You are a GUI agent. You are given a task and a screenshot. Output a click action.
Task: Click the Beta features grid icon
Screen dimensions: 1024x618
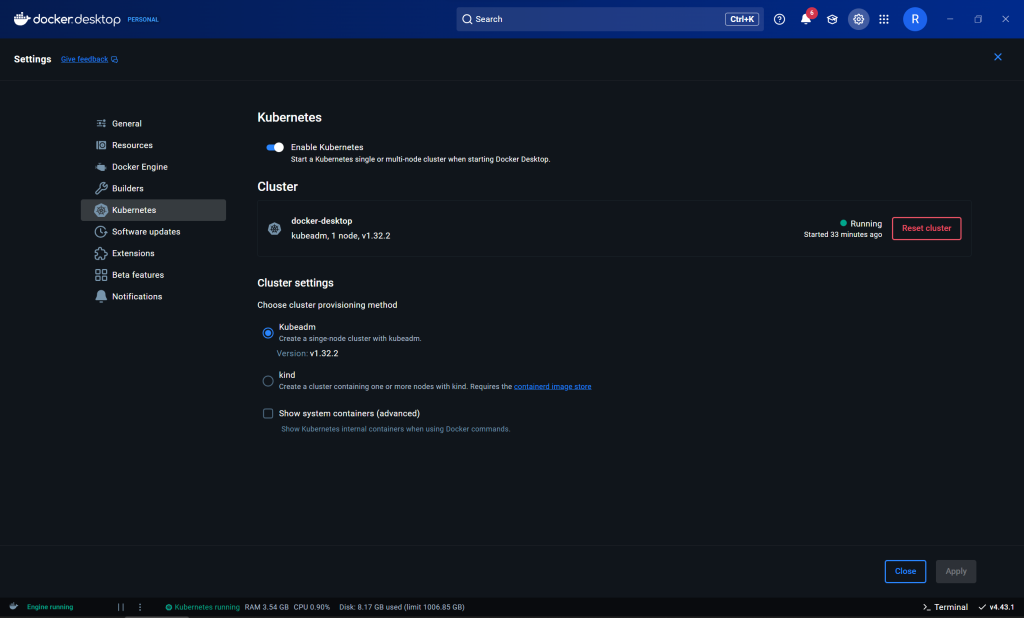(101, 274)
